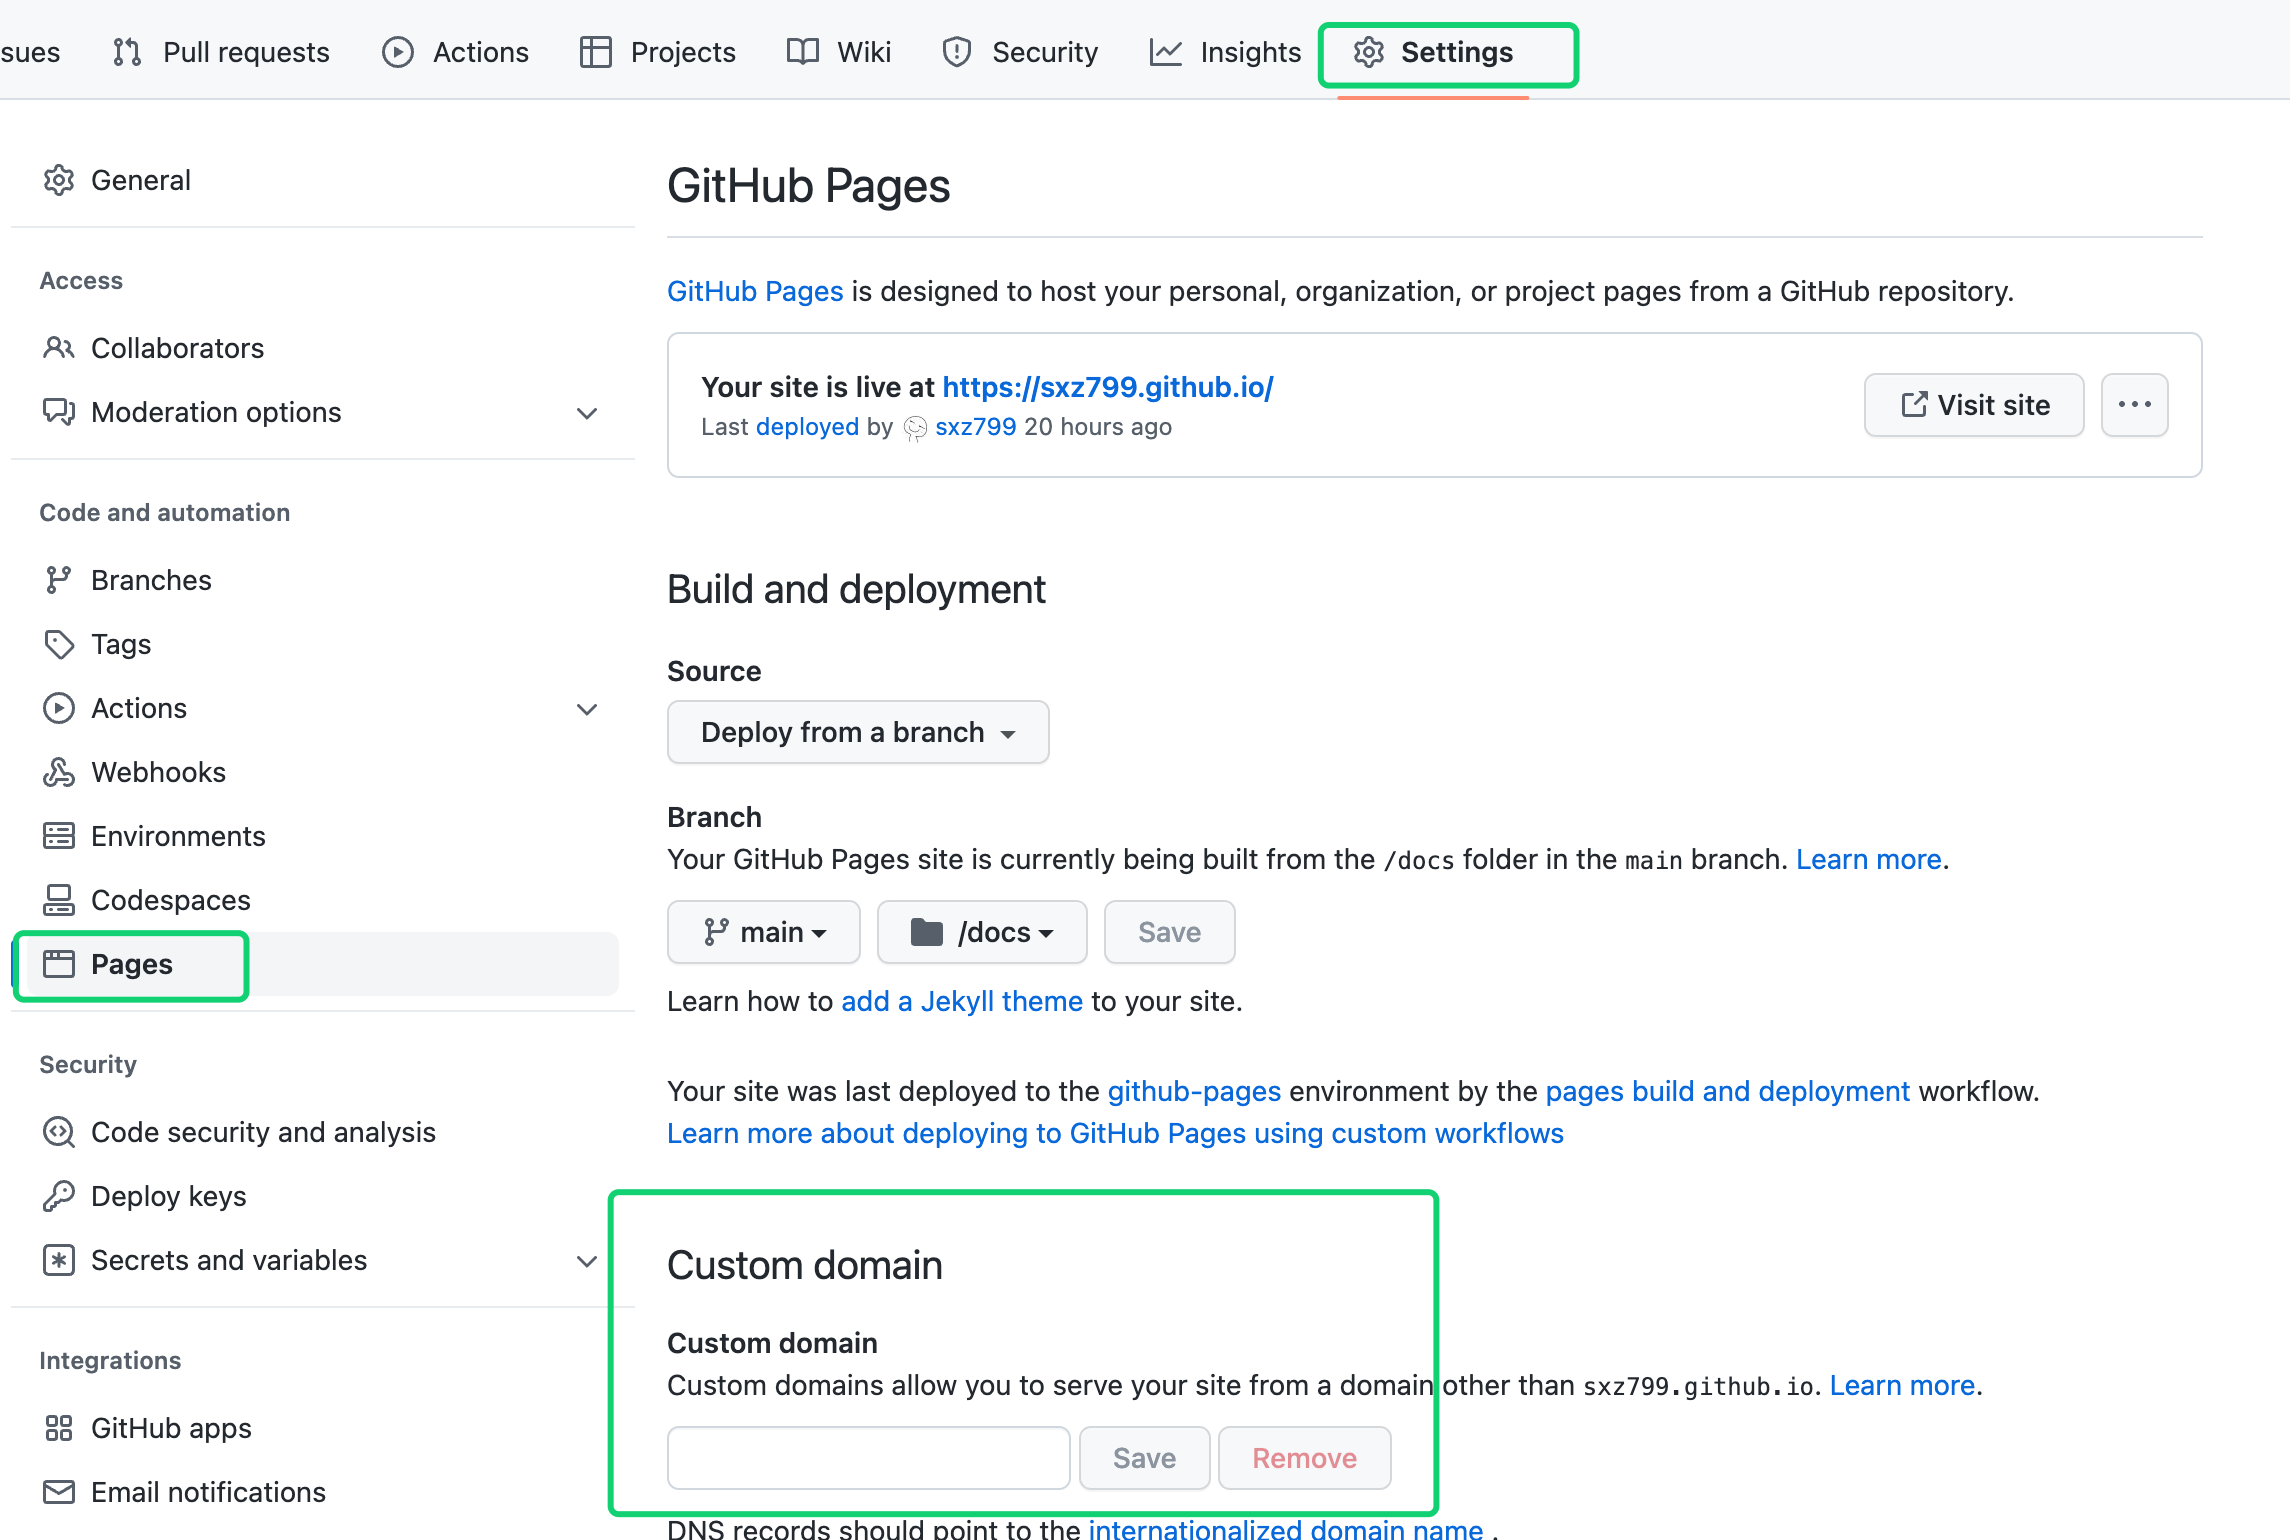Image resolution: width=2290 pixels, height=1540 pixels.
Task: Click the folder icon in the /docs selector
Action: 927,932
